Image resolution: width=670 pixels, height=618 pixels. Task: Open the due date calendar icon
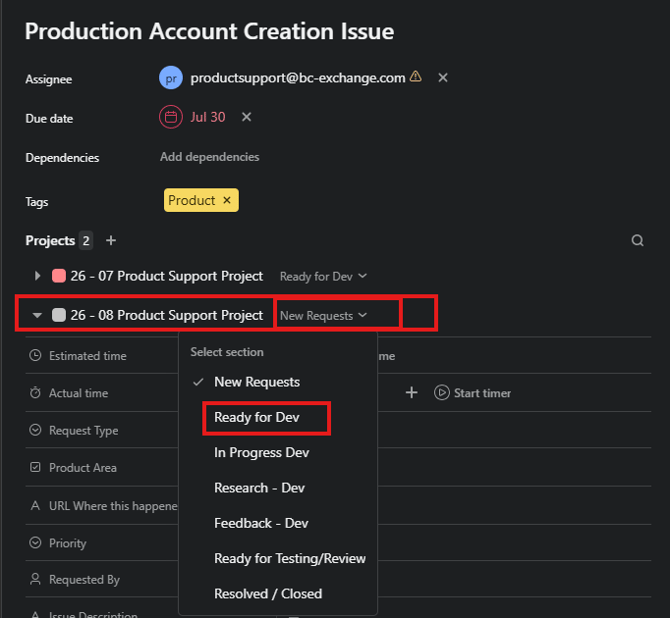click(x=170, y=117)
